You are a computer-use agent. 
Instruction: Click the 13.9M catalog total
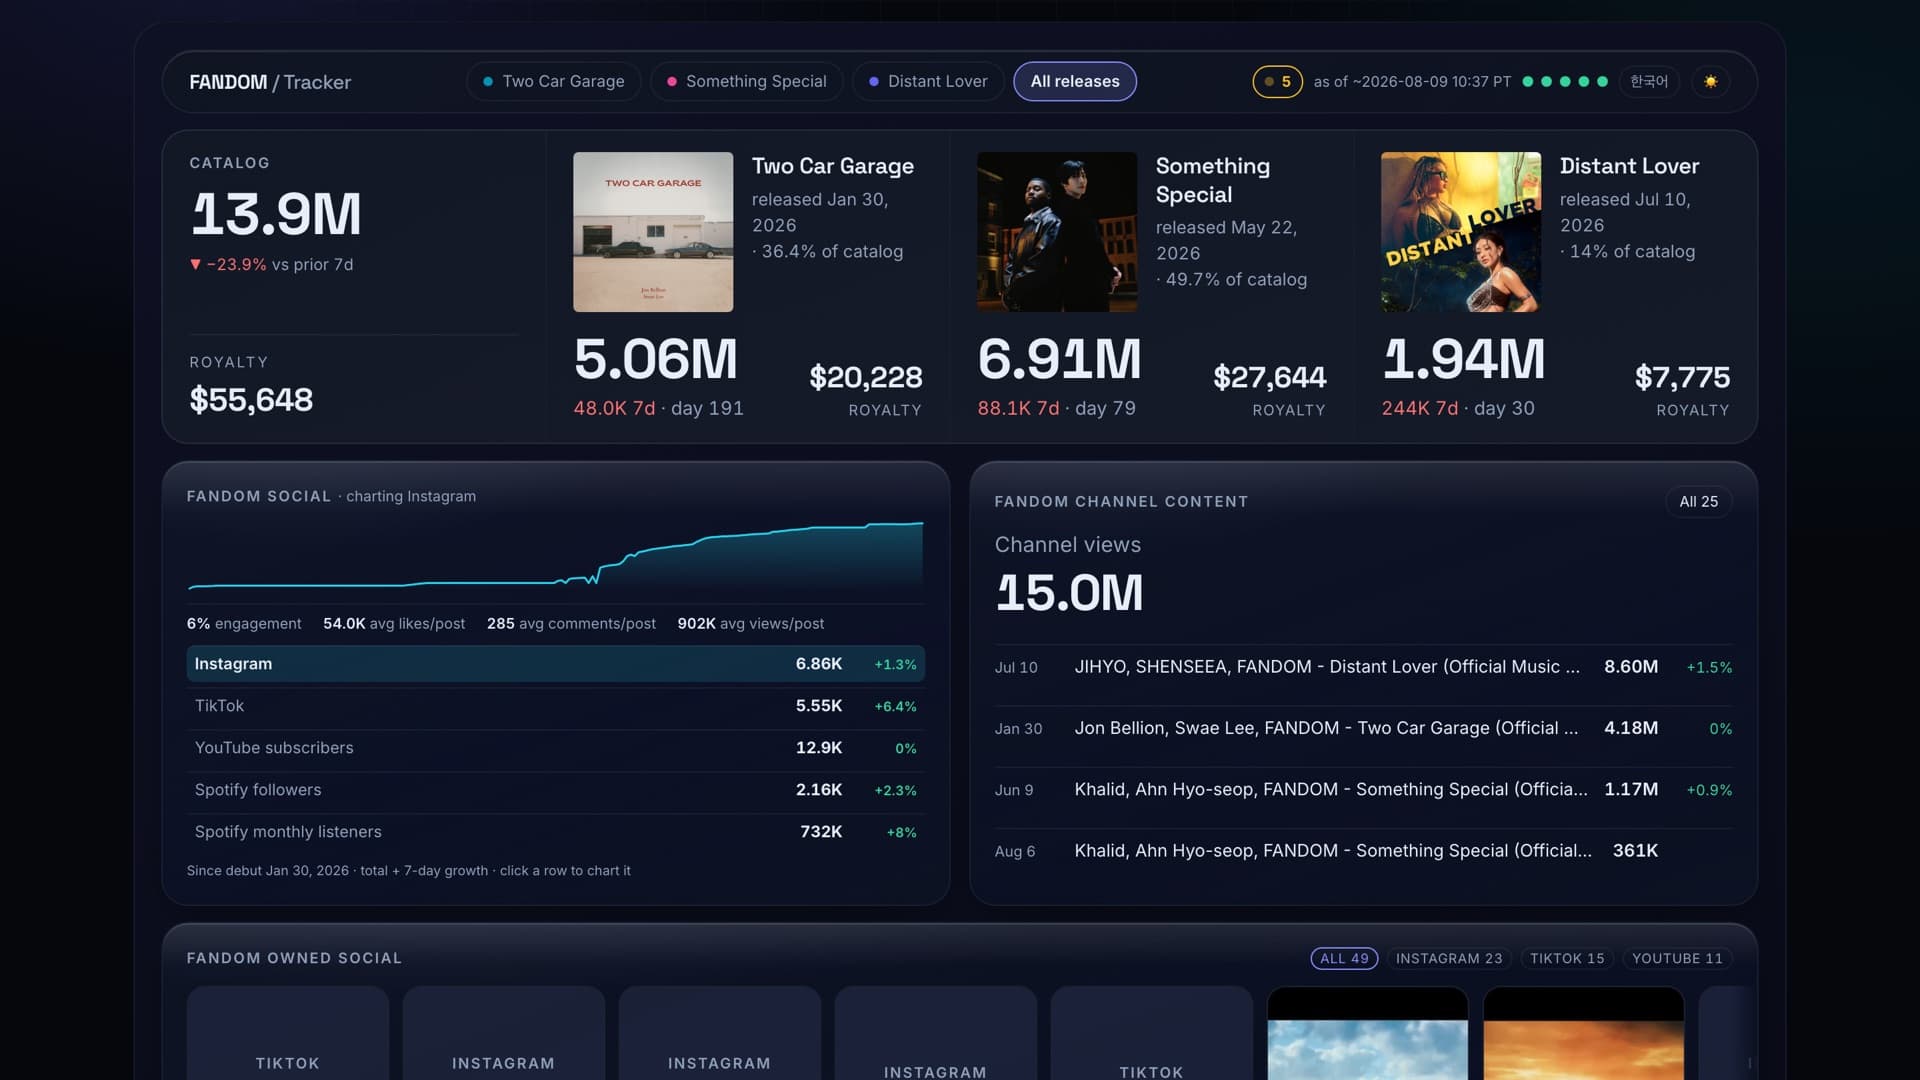click(276, 214)
